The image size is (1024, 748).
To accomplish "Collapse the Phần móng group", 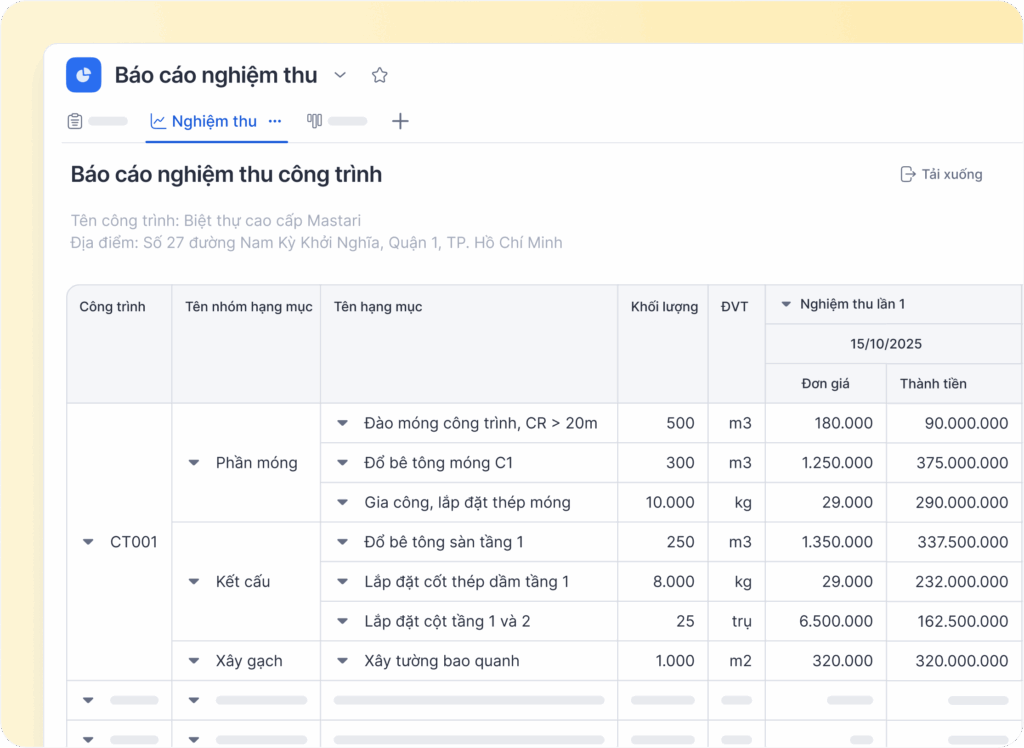I will (194, 463).
